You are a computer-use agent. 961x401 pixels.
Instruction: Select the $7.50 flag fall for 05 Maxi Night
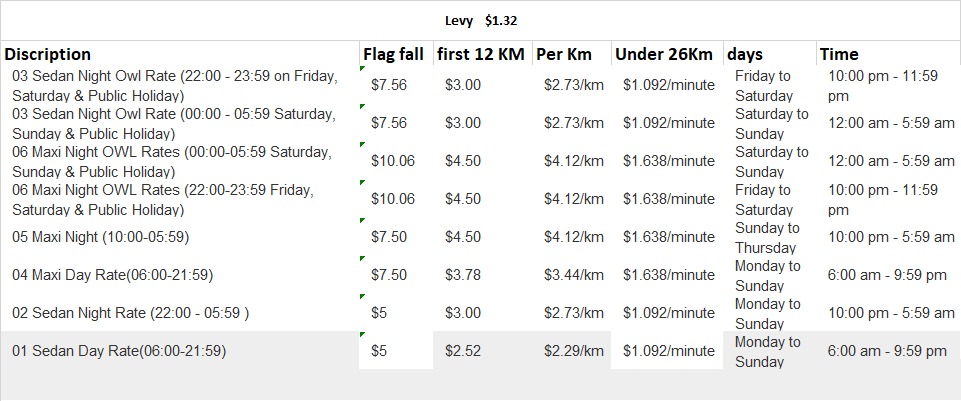(388, 237)
